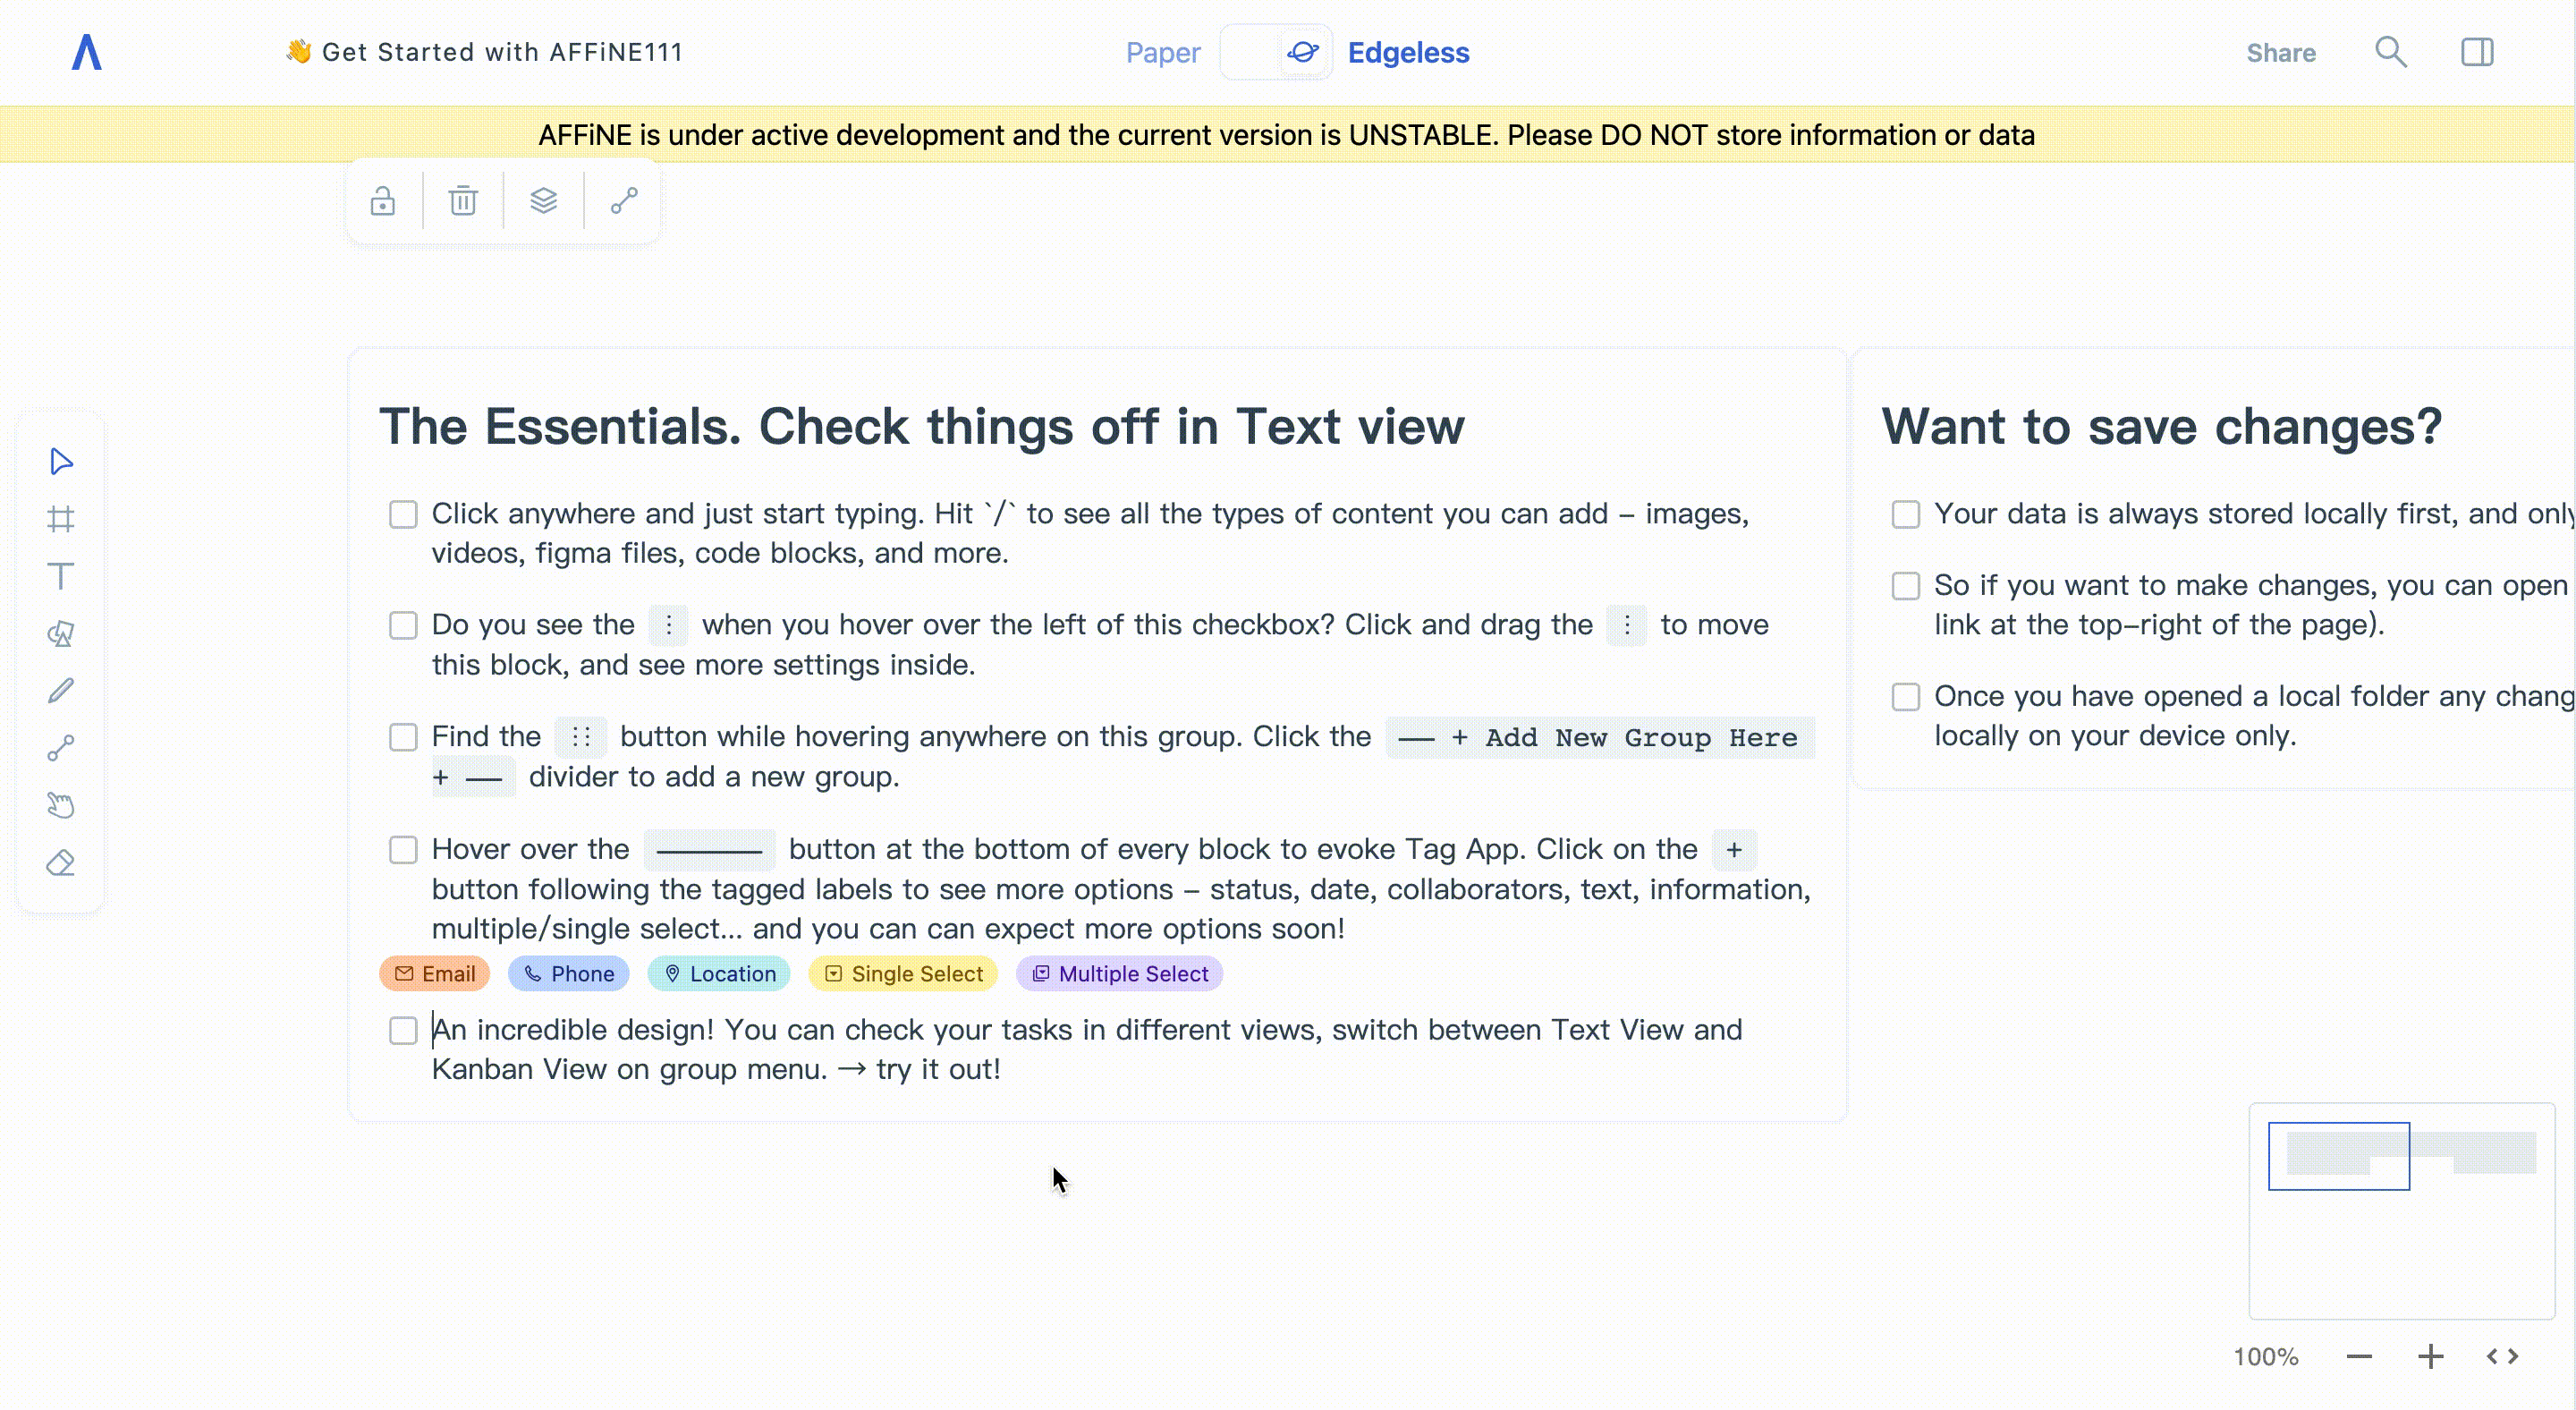The image size is (2576, 1410).
Task: Click the Email tag
Action: pos(435,974)
